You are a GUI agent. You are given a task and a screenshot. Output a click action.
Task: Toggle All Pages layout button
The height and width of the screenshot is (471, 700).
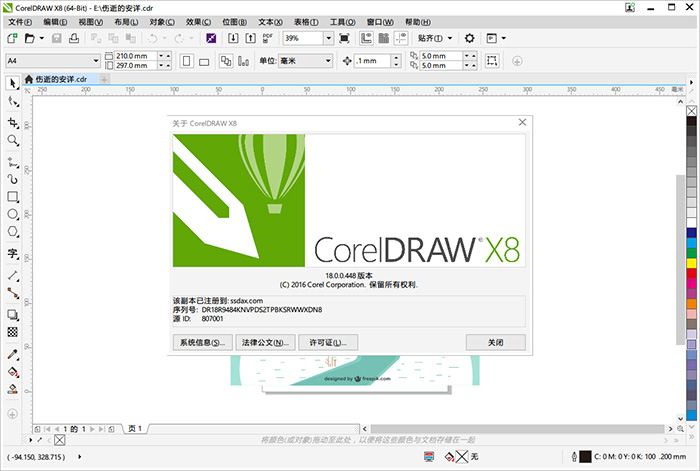[226, 61]
